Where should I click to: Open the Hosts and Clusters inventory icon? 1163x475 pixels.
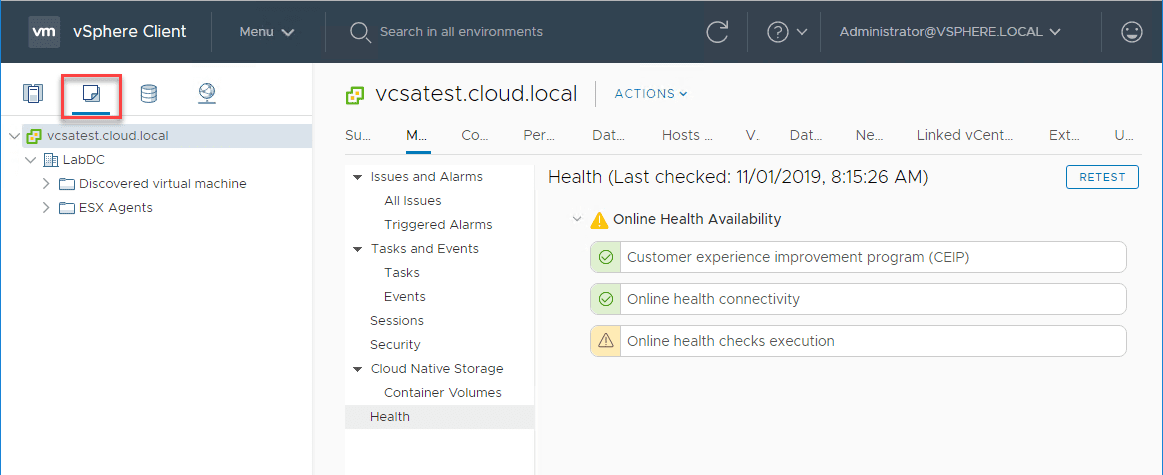[34, 94]
